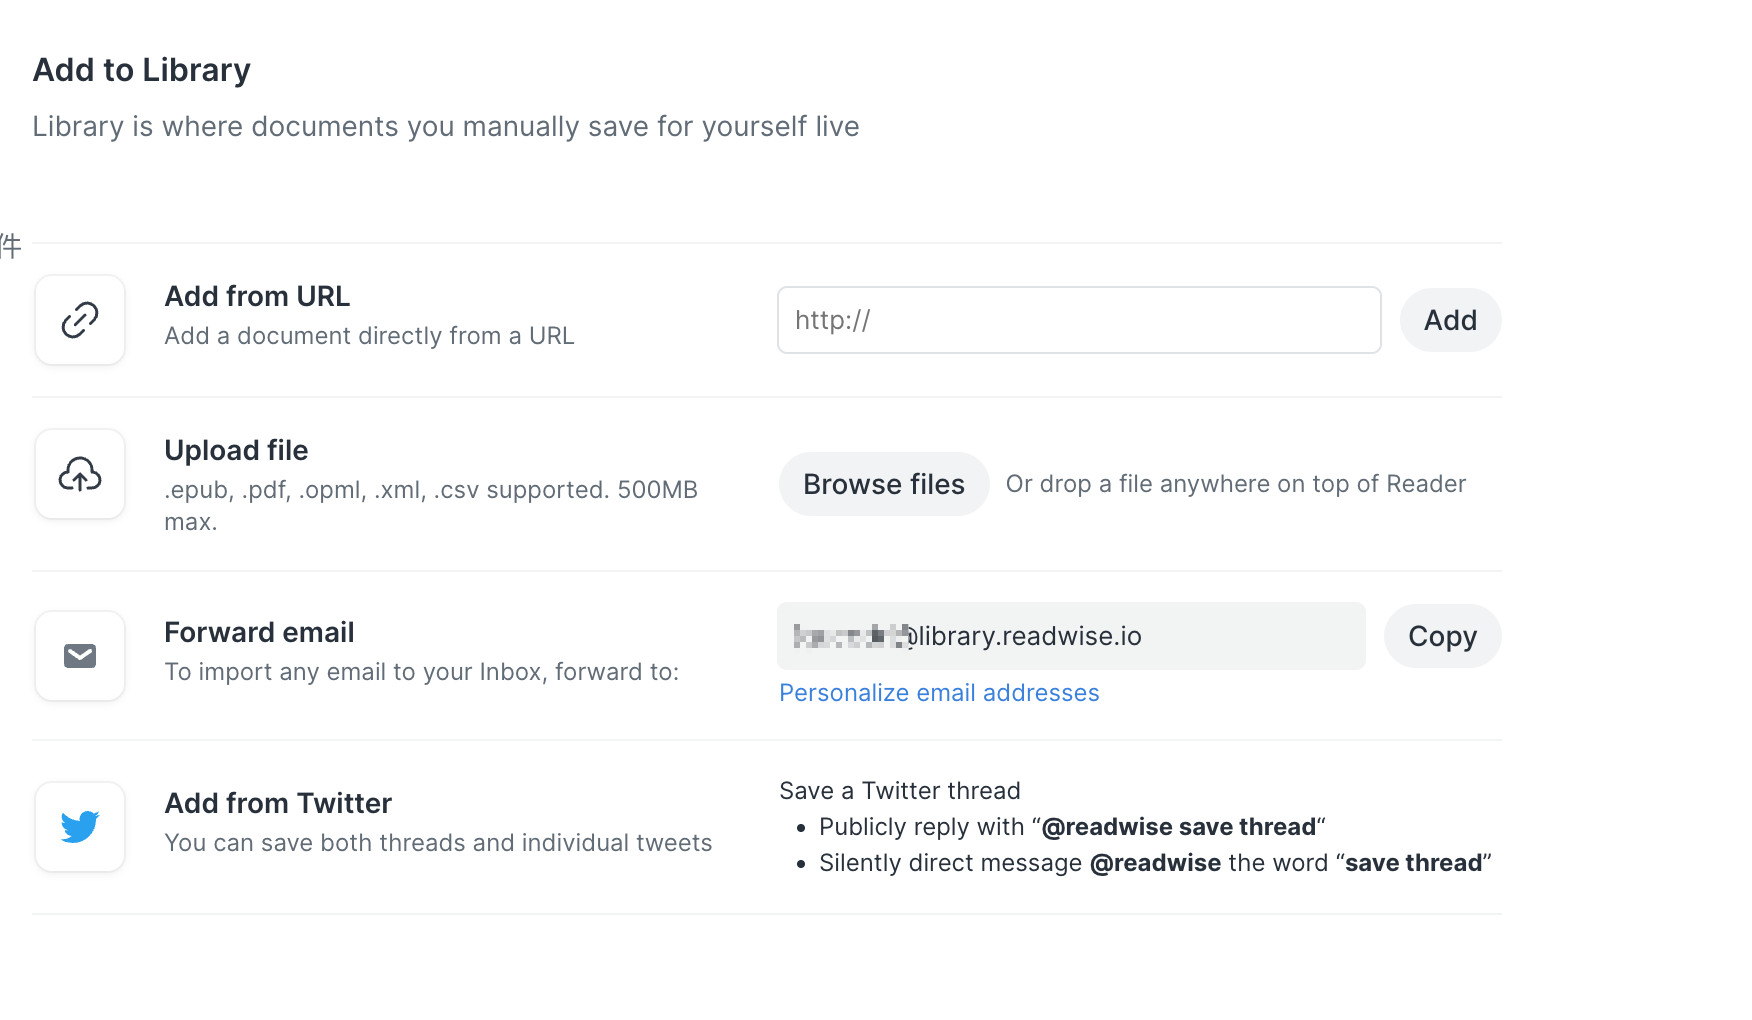Click the chain link icon for Add from URL
The width and height of the screenshot is (1752, 1020).
point(80,320)
